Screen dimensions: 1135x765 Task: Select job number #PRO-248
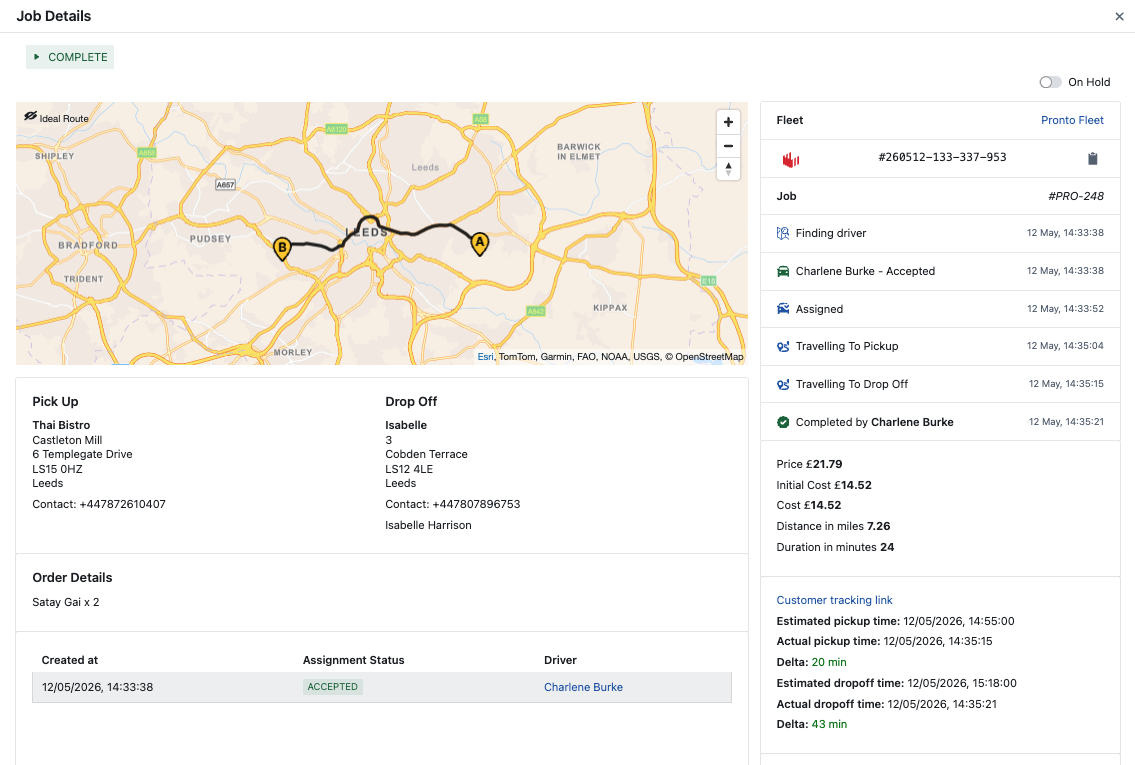pyautogui.click(x=1076, y=196)
